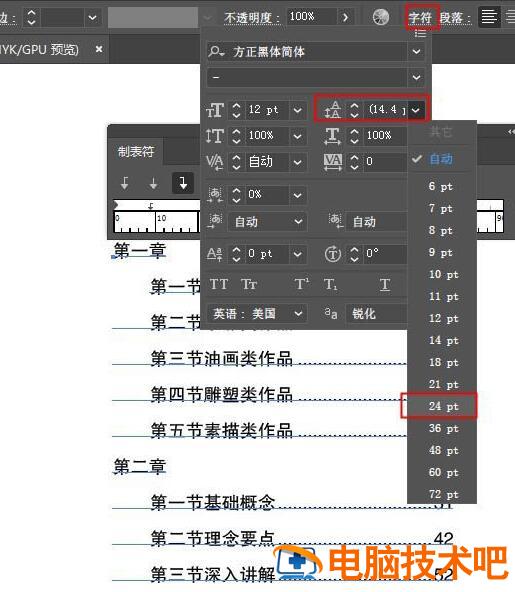Click the heading text 第二章
Viewport: 515px width, 592px height.
[140, 466]
